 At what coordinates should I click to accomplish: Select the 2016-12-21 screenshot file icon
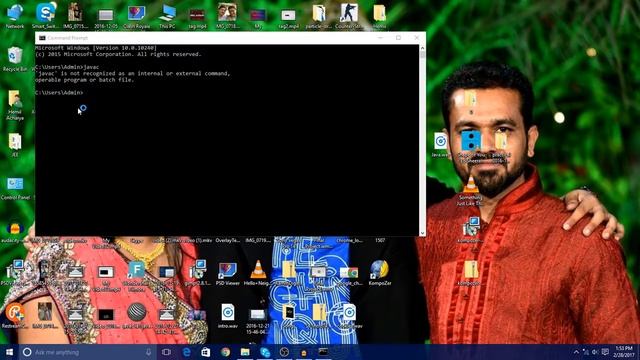pyautogui.click(x=258, y=320)
